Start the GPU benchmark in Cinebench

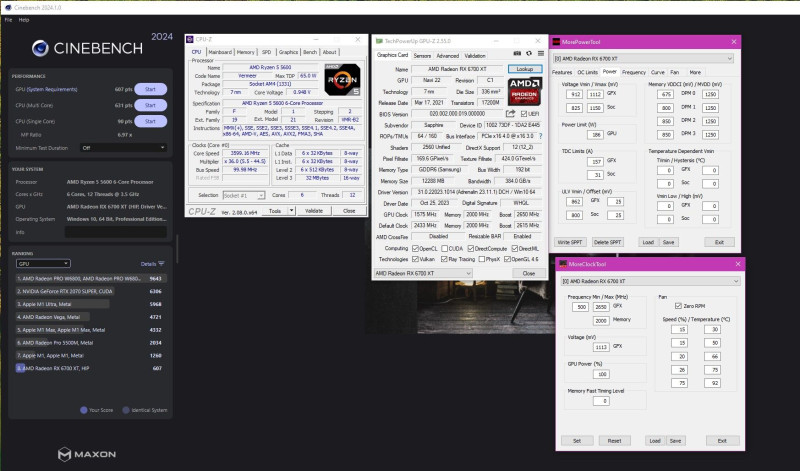coord(151,89)
